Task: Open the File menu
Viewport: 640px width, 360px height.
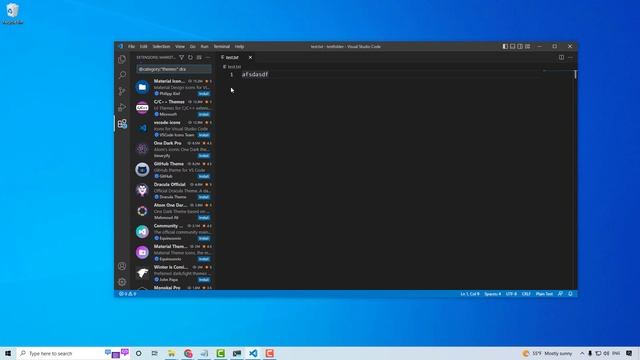Action: [131, 47]
